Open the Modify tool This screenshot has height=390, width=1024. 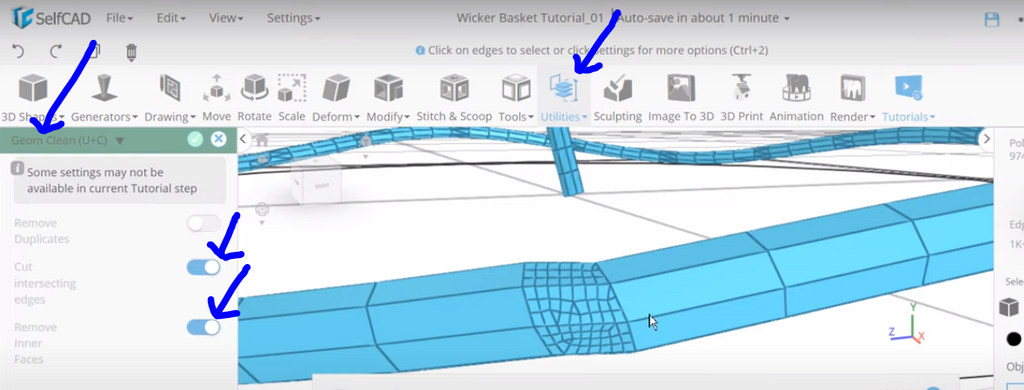tap(388, 98)
